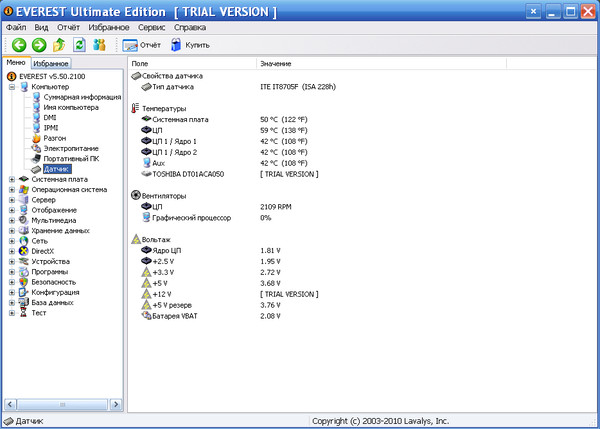
Task: Select Суммарная информация tree item
Action: 82,97
